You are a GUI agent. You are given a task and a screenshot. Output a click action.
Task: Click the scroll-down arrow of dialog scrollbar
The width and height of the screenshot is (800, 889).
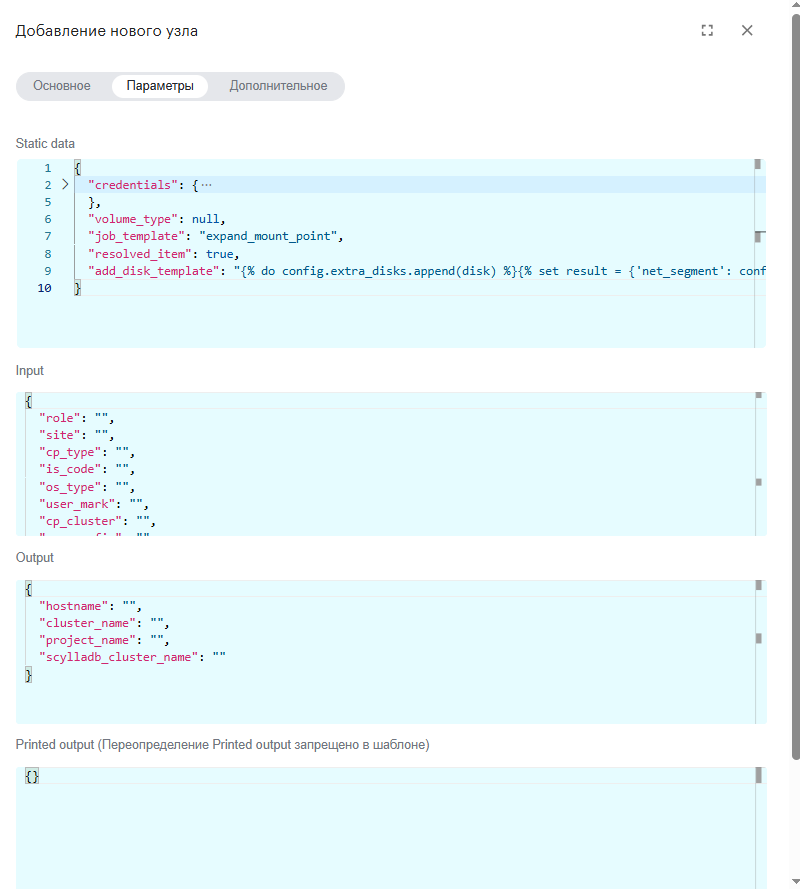point(795,883)
